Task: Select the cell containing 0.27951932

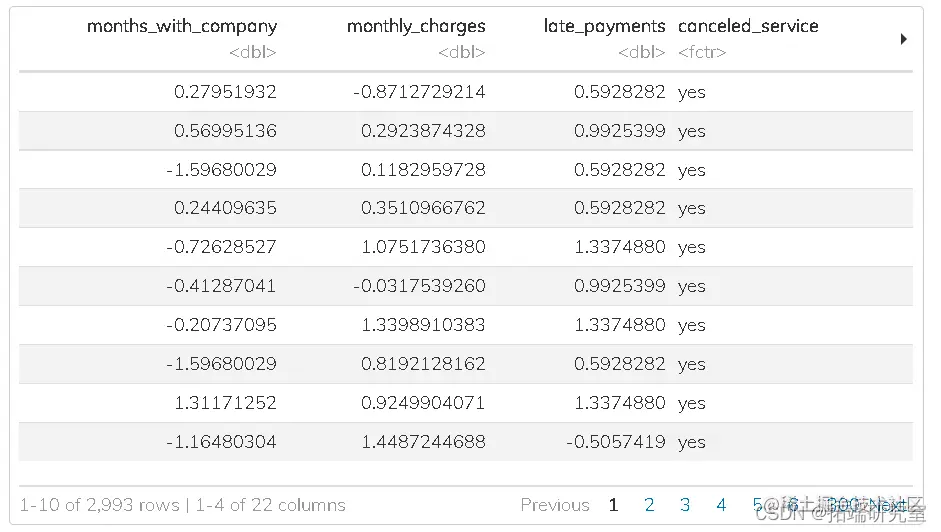Action: [225, 92]
